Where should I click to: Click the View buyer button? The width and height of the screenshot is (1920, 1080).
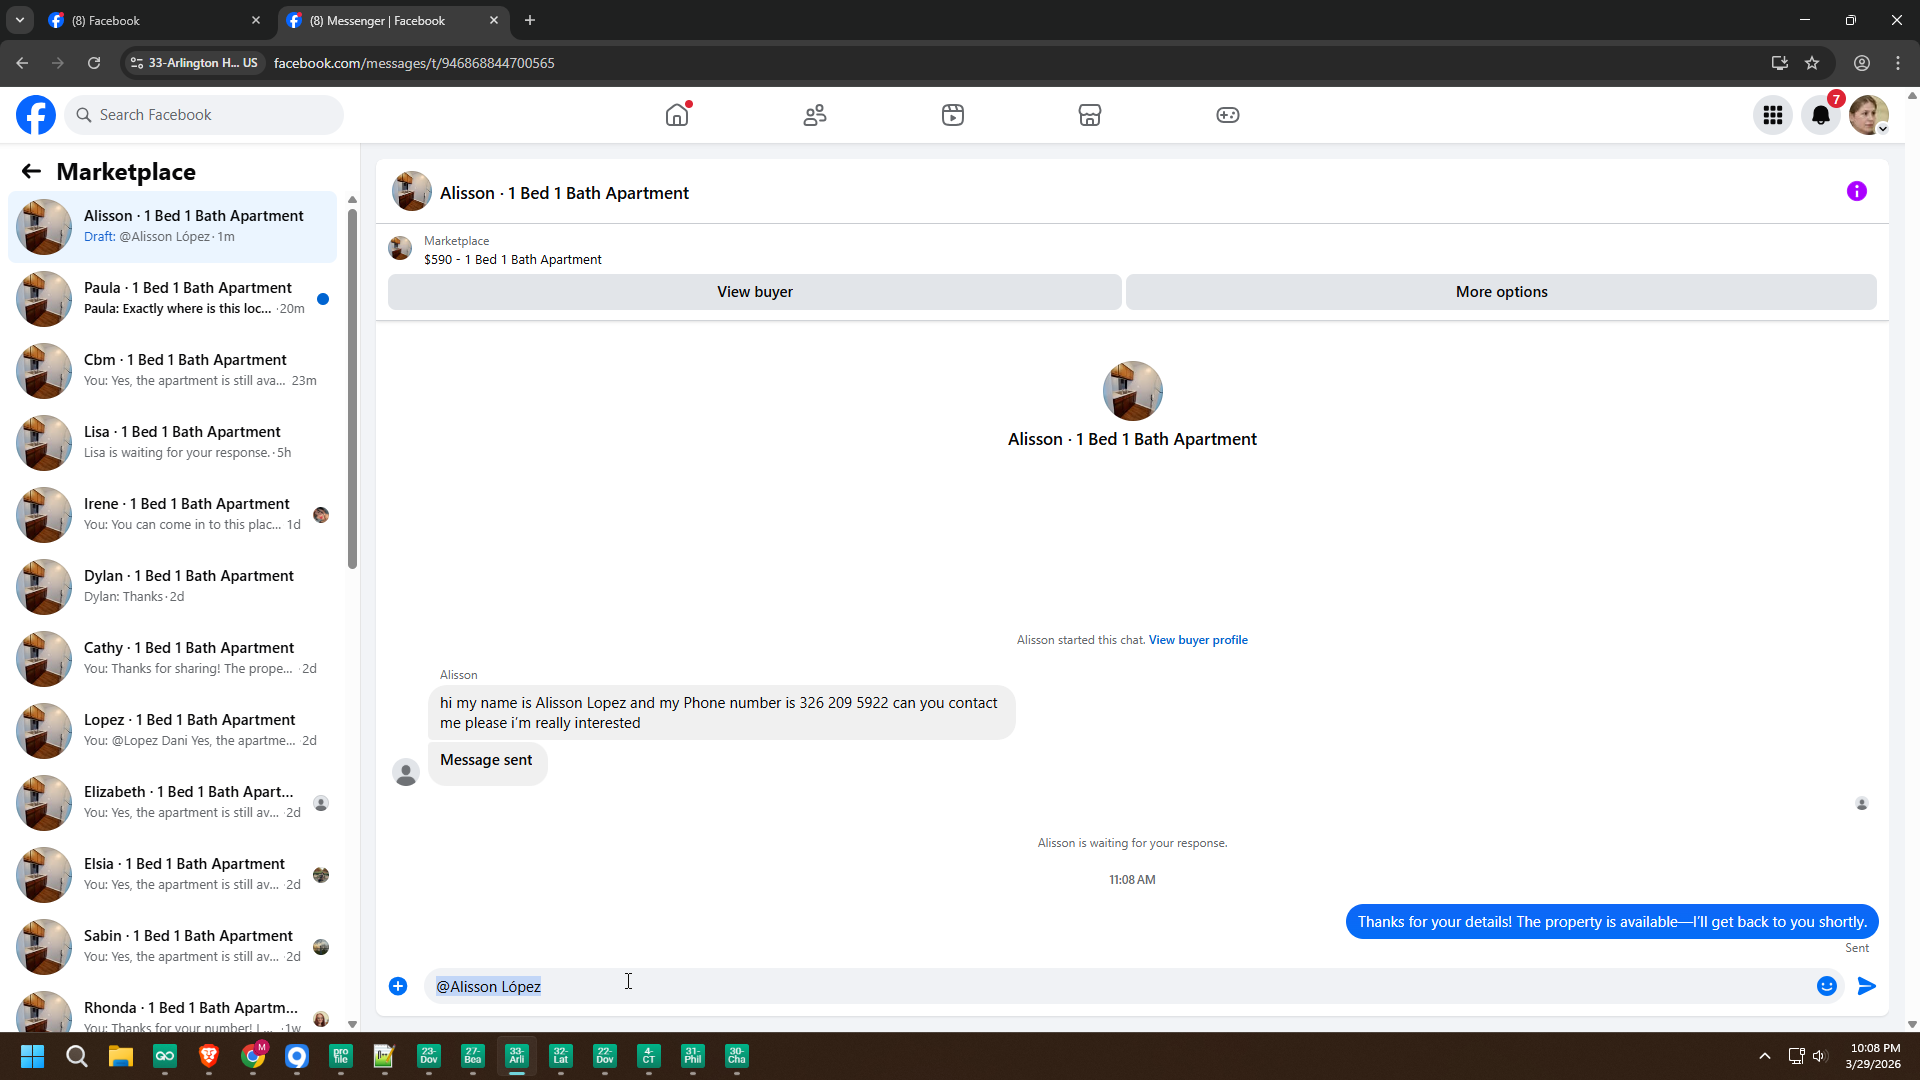tap(755, 292)
